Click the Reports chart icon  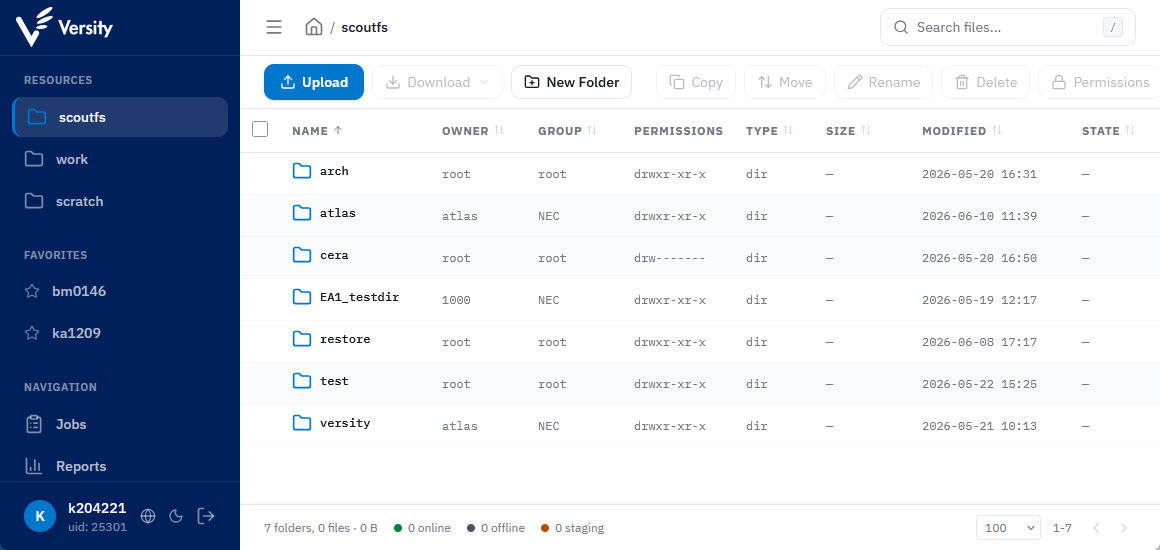[x=33, y=466]
